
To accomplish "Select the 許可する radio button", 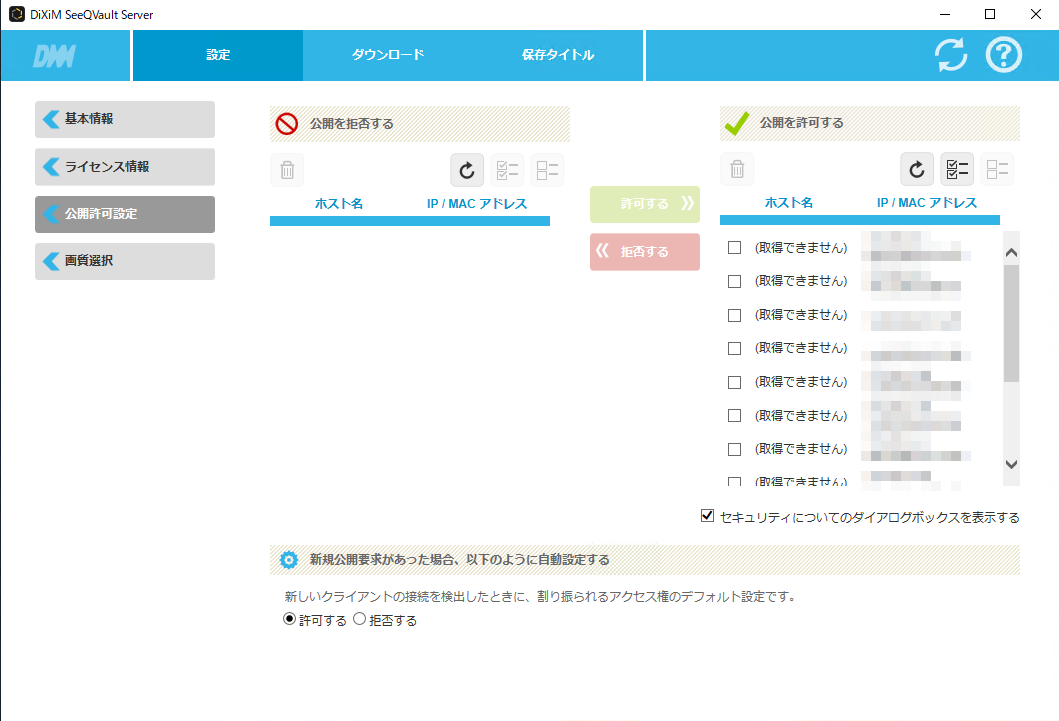I will 290,620.
